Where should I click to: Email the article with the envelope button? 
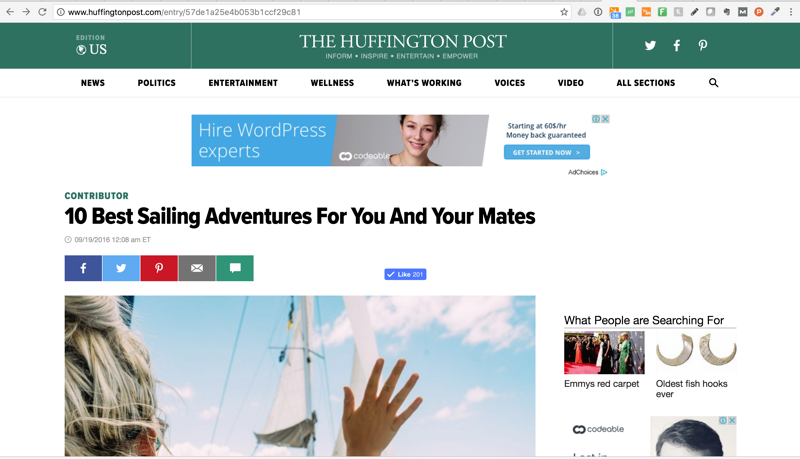click(x=197, y=268)
